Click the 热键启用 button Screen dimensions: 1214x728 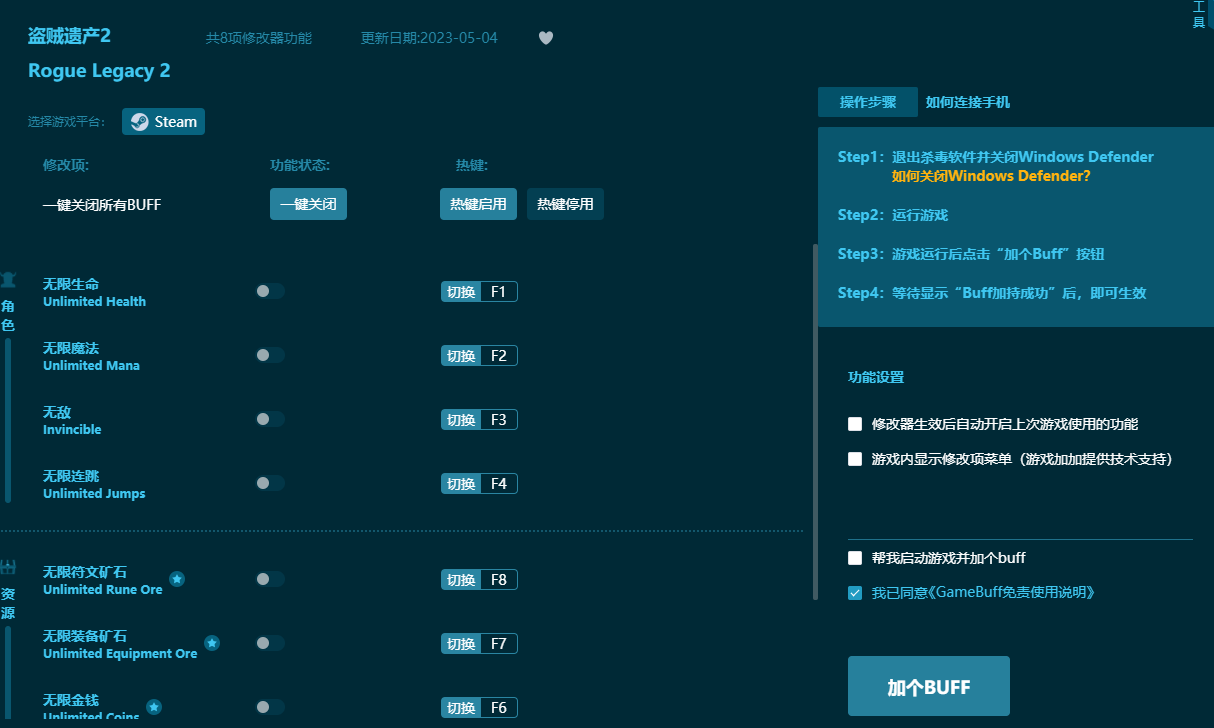[478, 204]
